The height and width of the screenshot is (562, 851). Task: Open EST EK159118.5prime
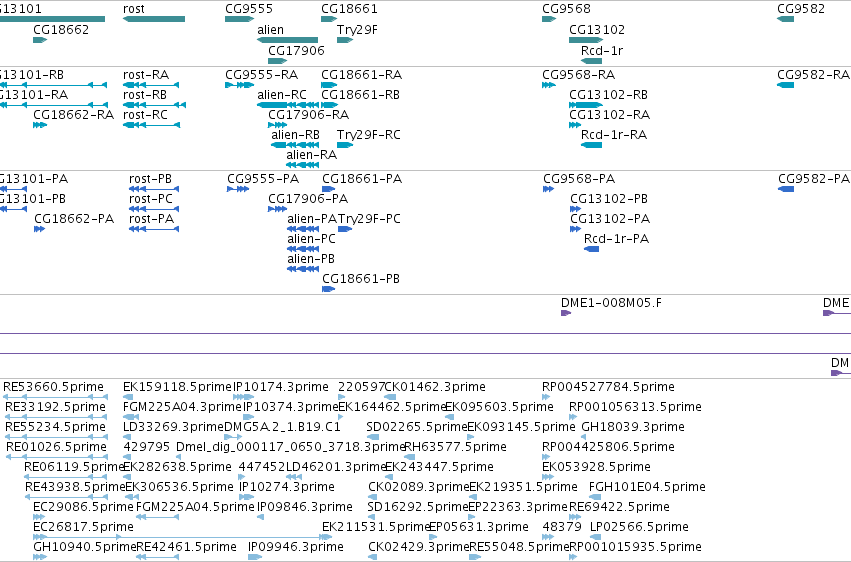pos(177,387)
